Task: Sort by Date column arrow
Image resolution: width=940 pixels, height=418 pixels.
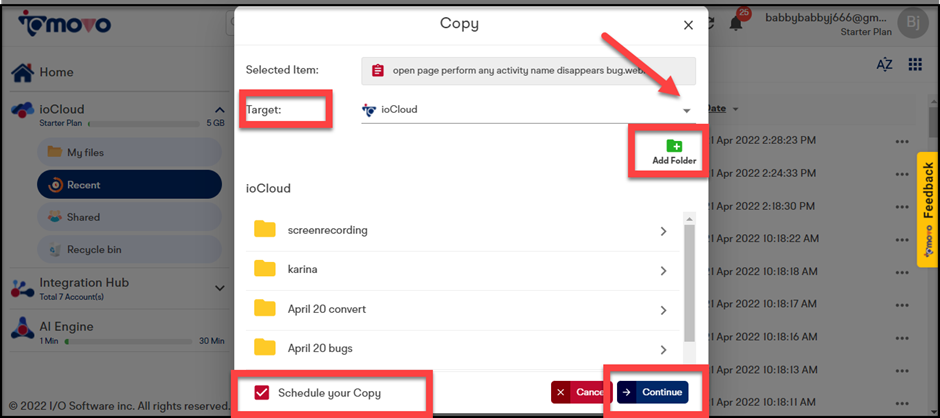Action: click(736, 109)
